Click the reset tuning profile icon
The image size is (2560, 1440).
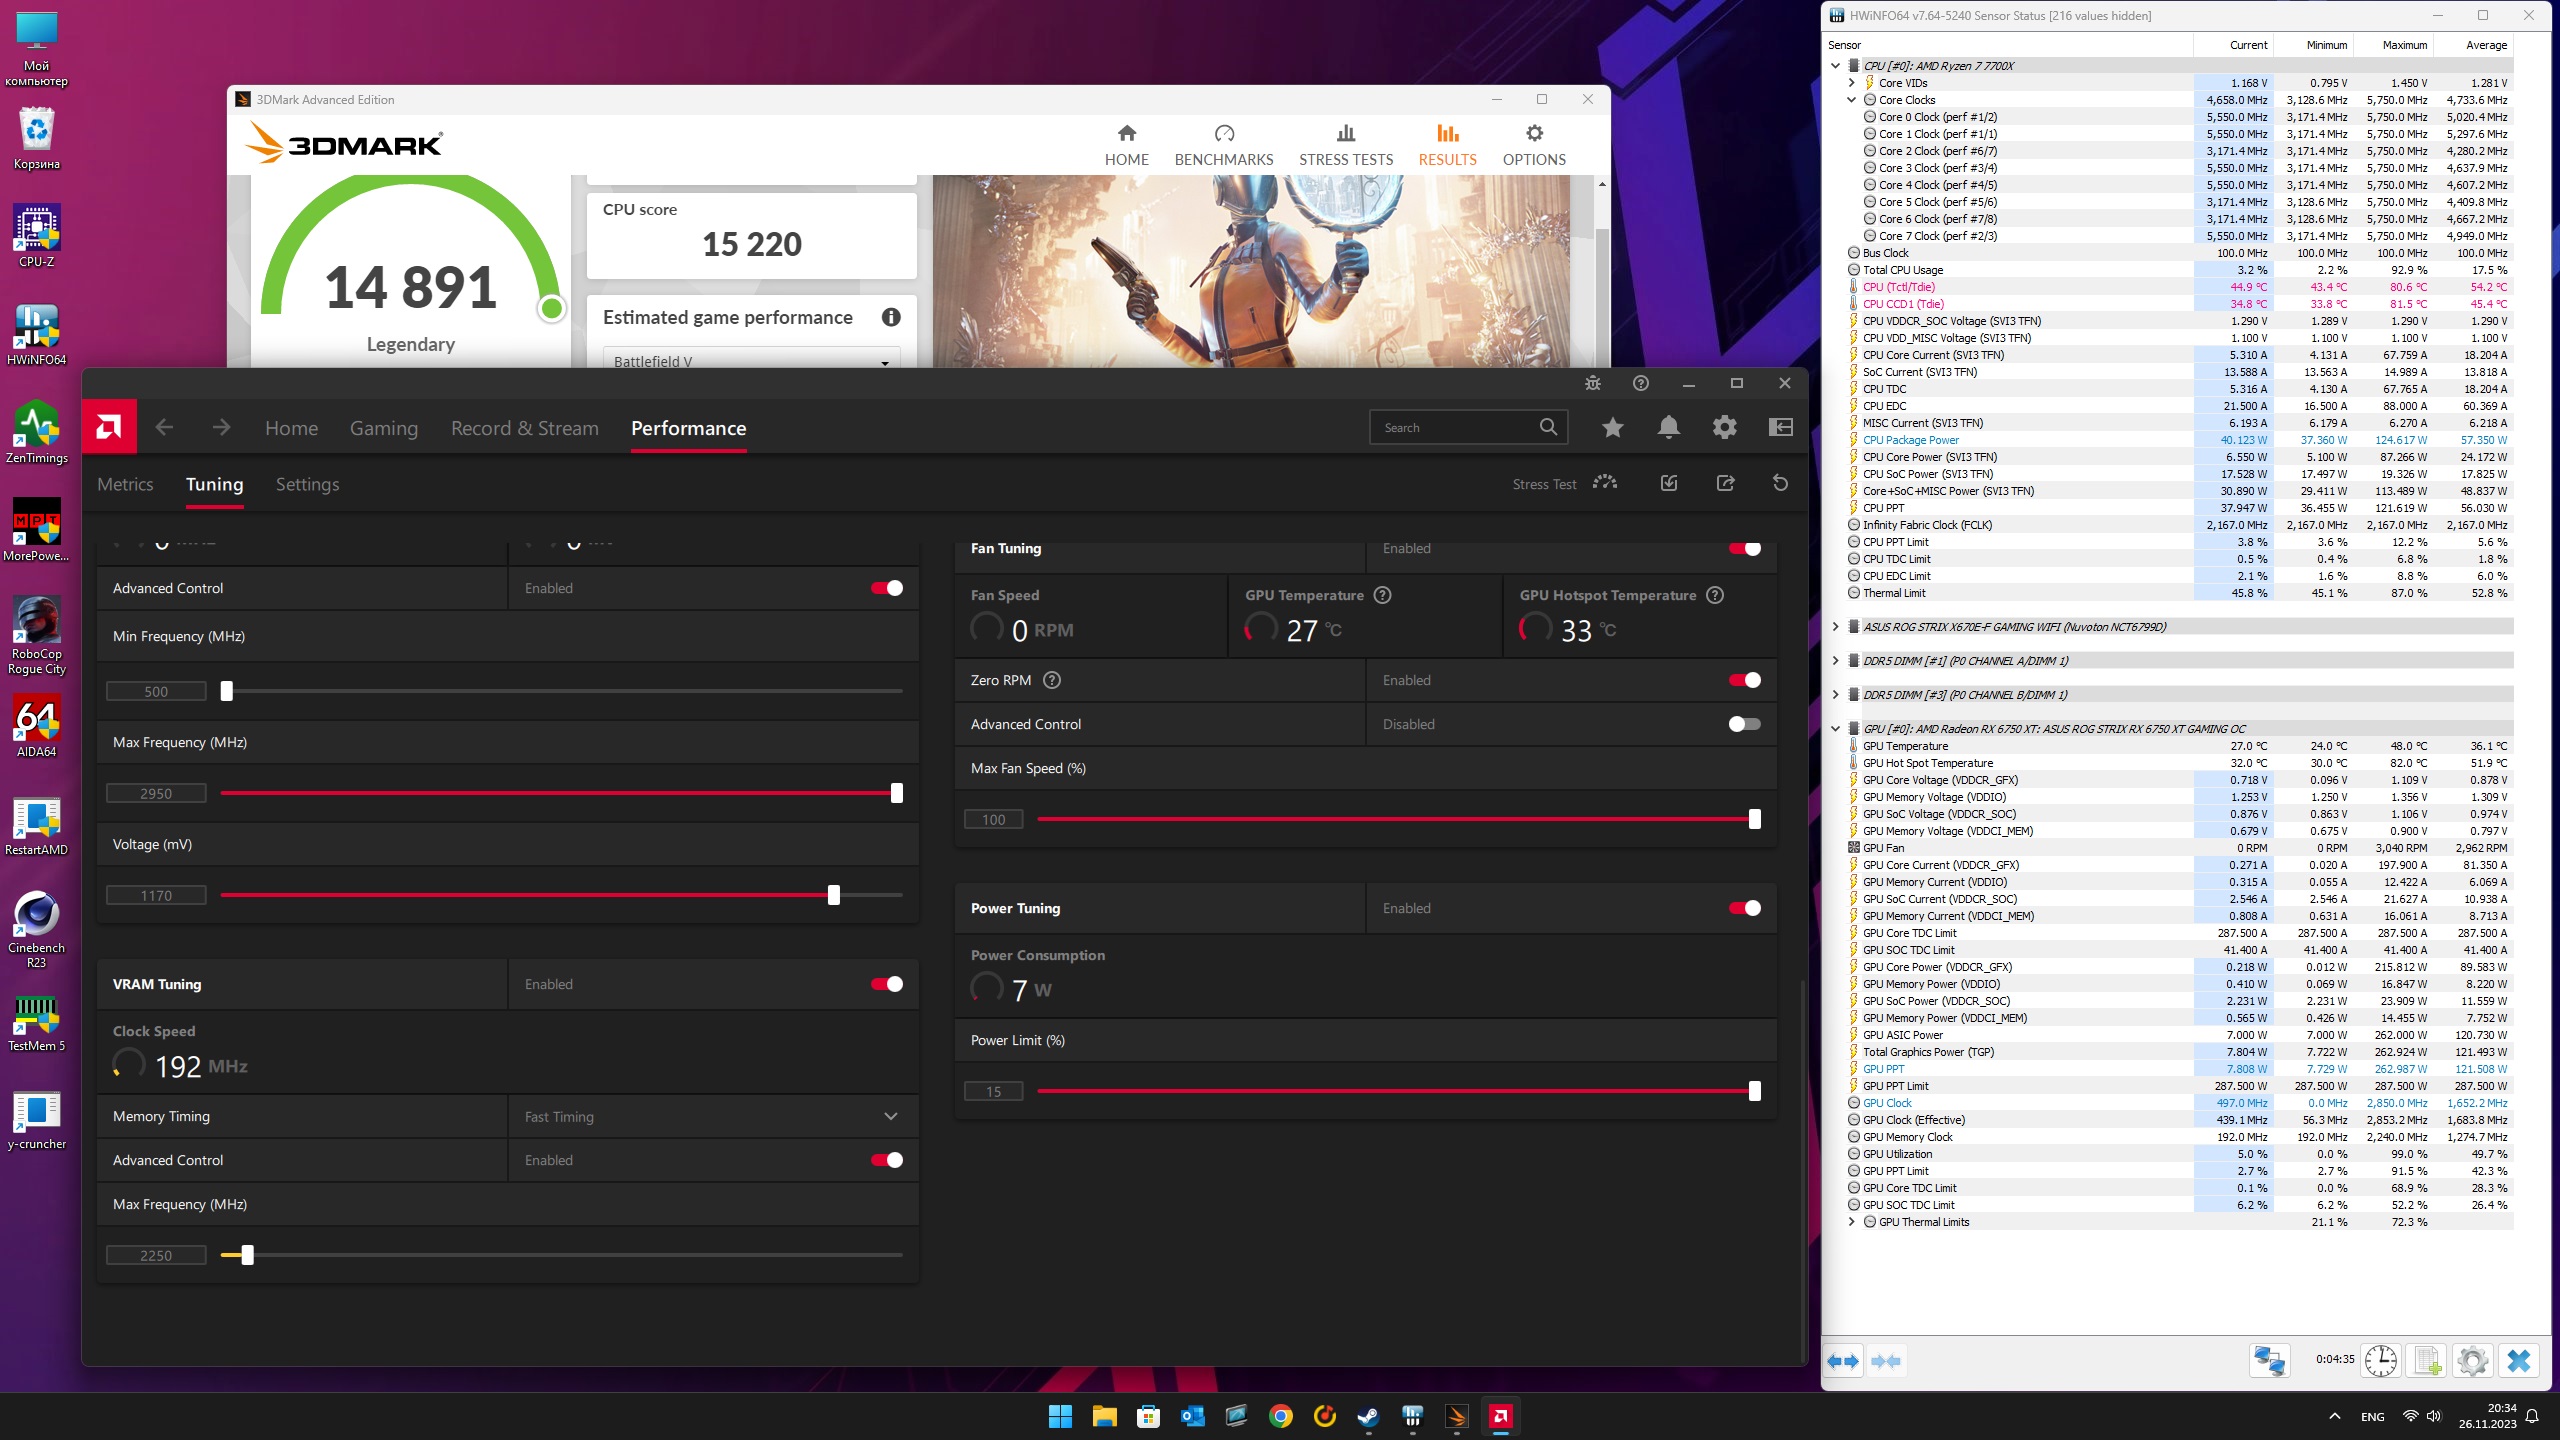1780,484
